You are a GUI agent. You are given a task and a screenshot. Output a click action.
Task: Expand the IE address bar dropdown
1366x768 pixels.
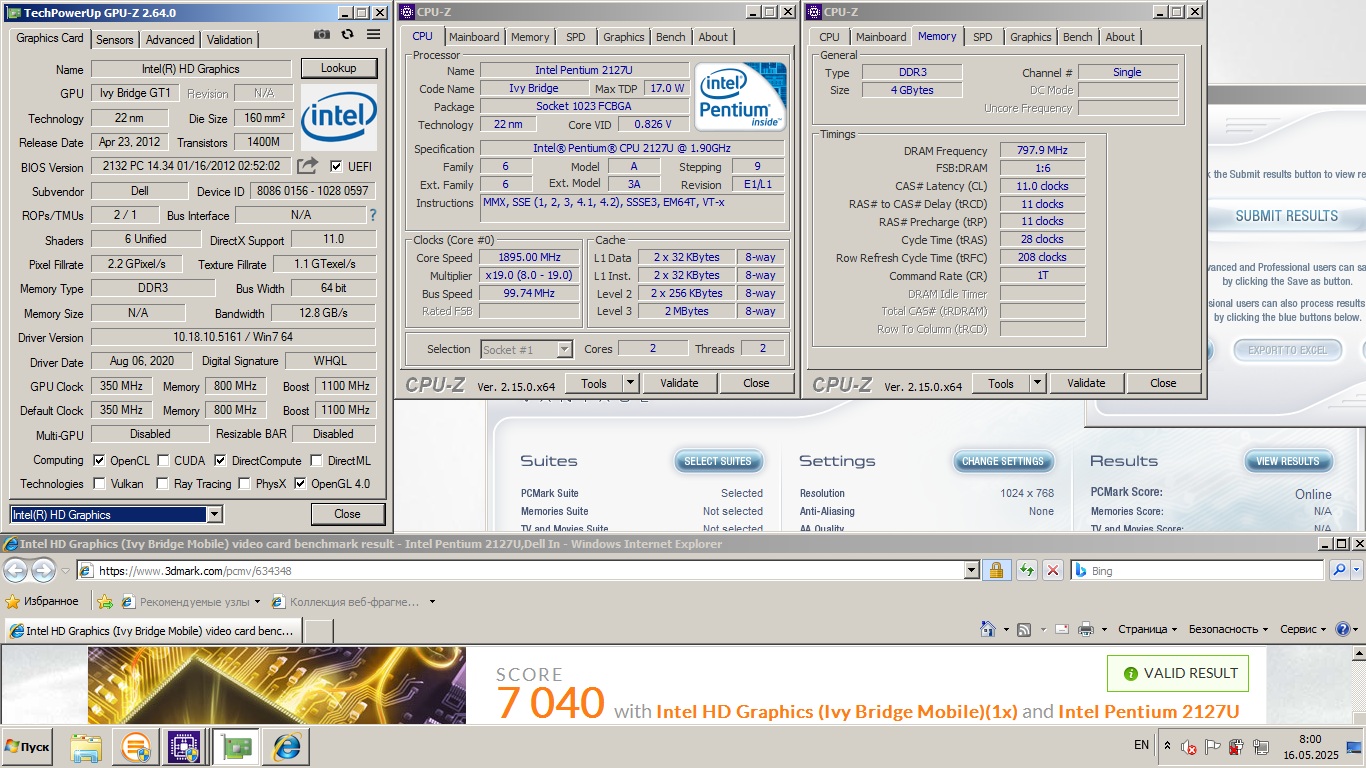point(971,570)
